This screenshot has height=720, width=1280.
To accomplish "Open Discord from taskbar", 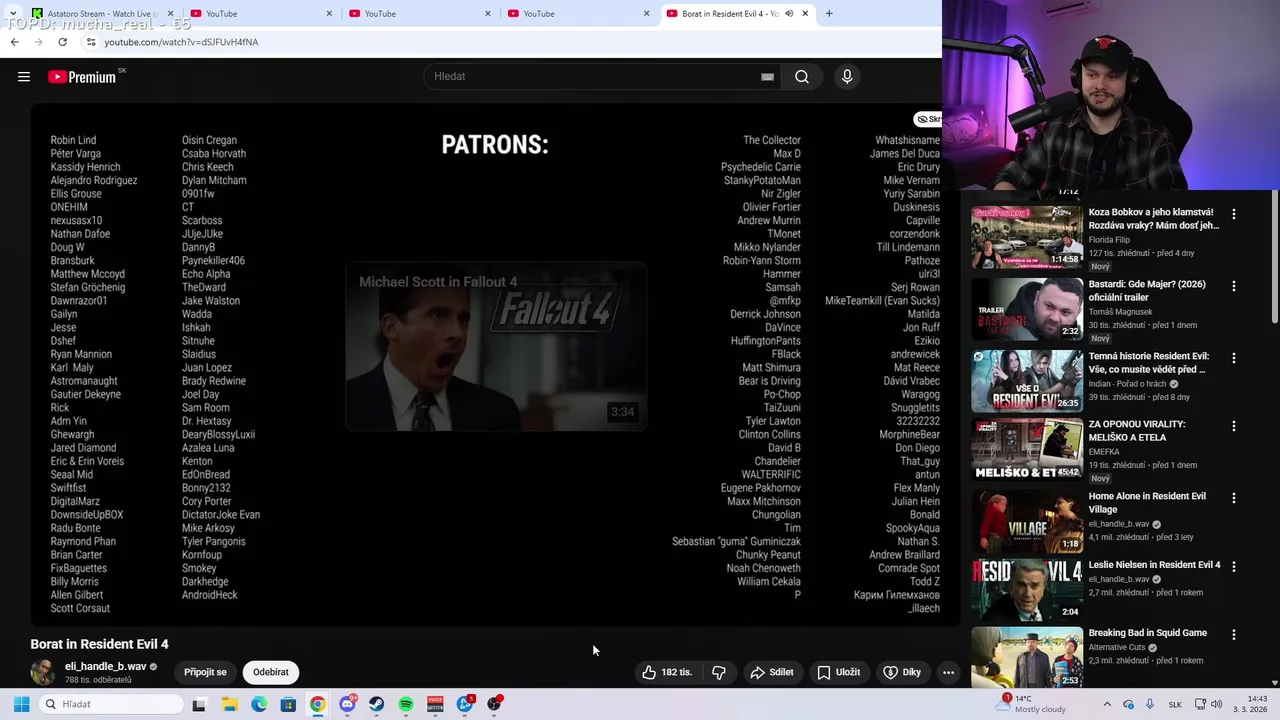I will [x=347, y=704].
